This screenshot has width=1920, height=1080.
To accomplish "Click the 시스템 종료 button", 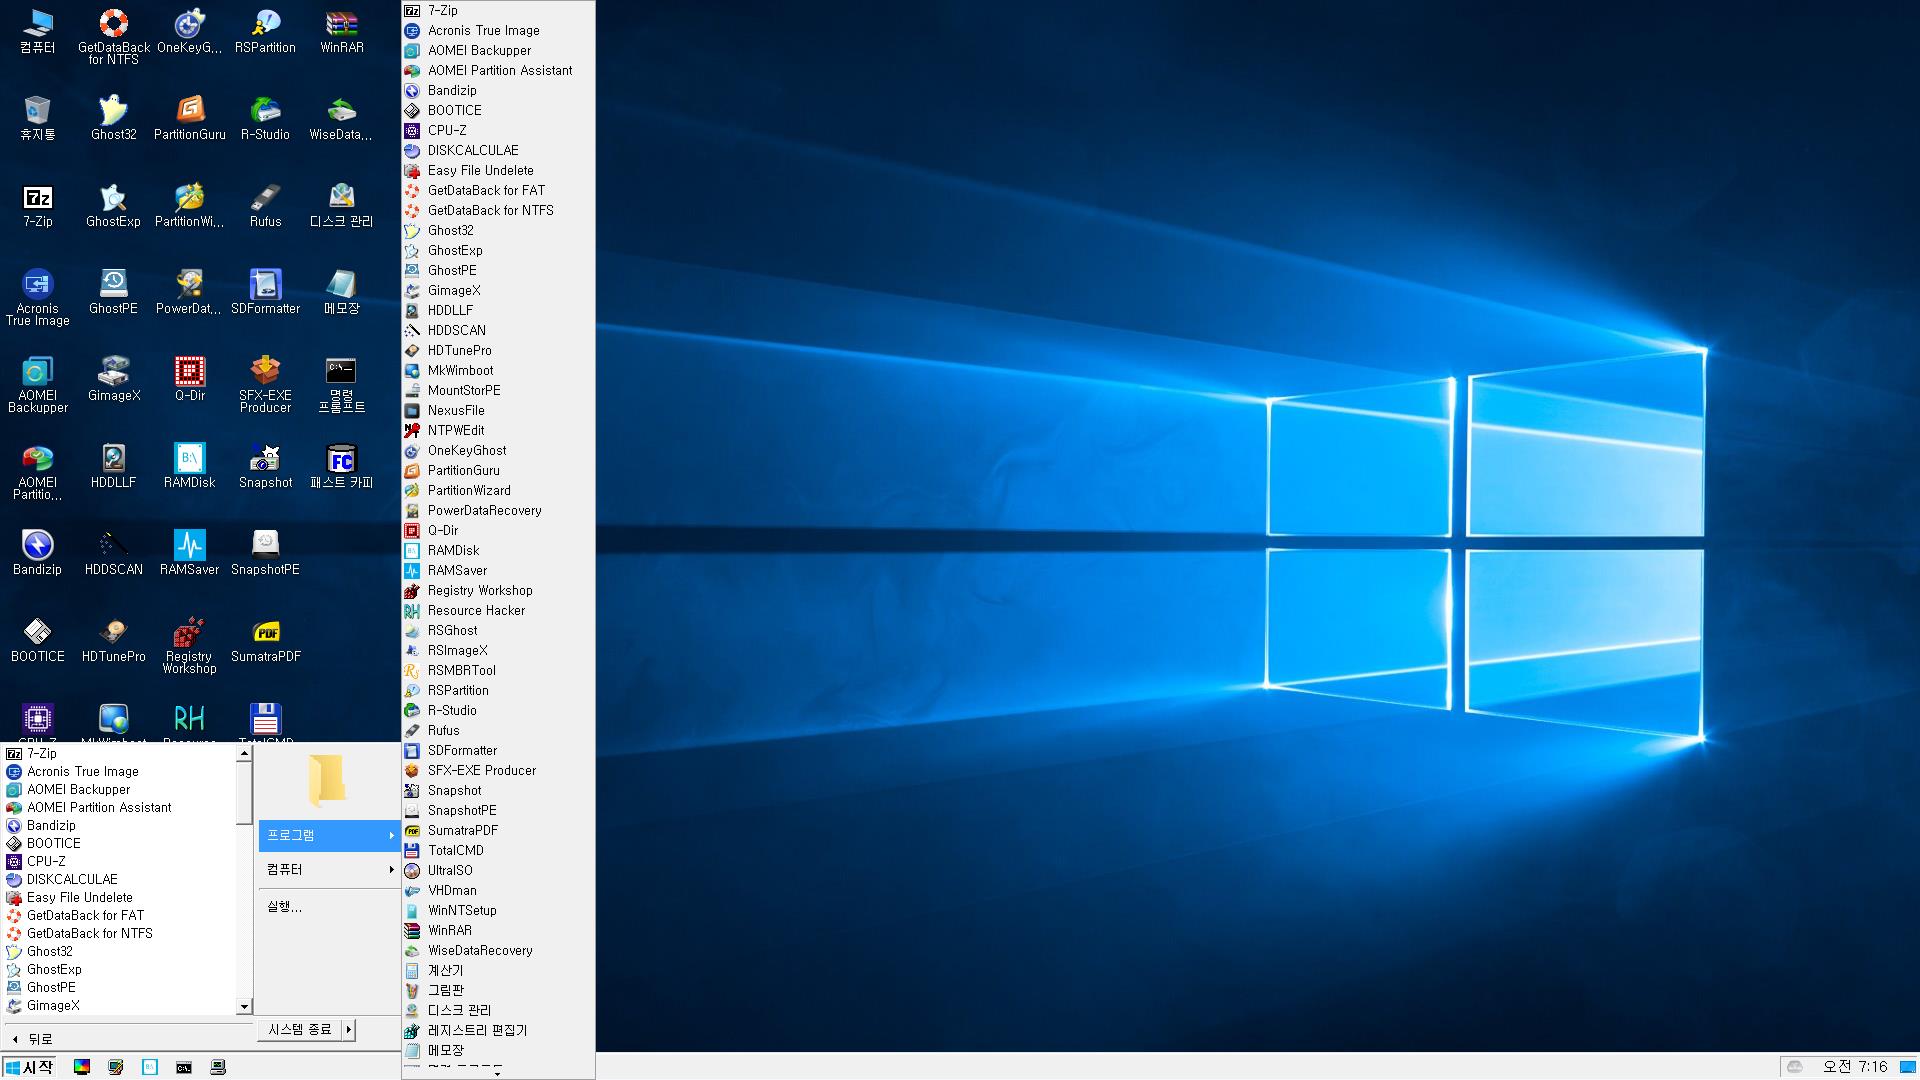I will (300, 1029).
